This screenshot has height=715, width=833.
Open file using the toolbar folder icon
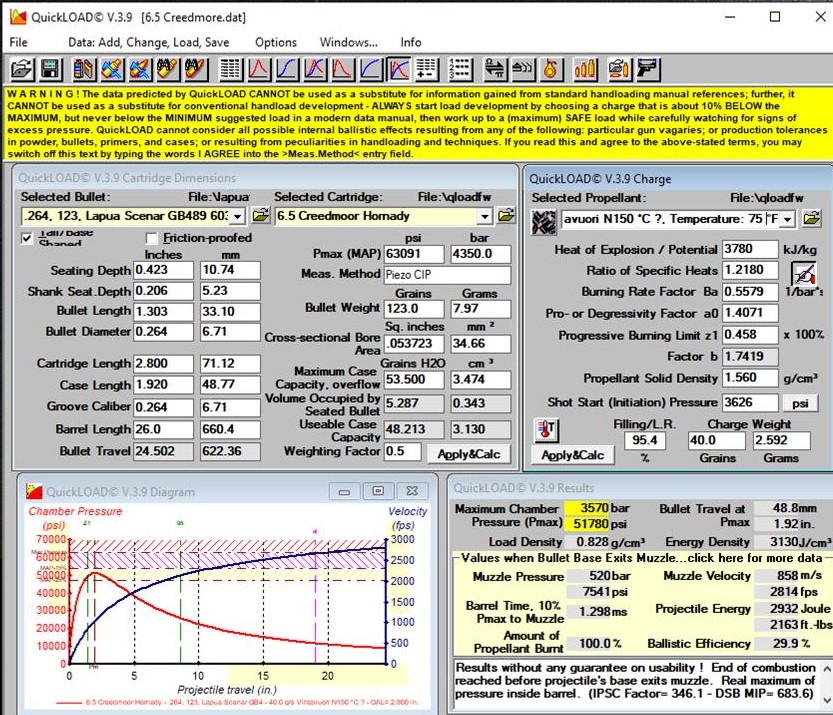(x=22, y=70)
